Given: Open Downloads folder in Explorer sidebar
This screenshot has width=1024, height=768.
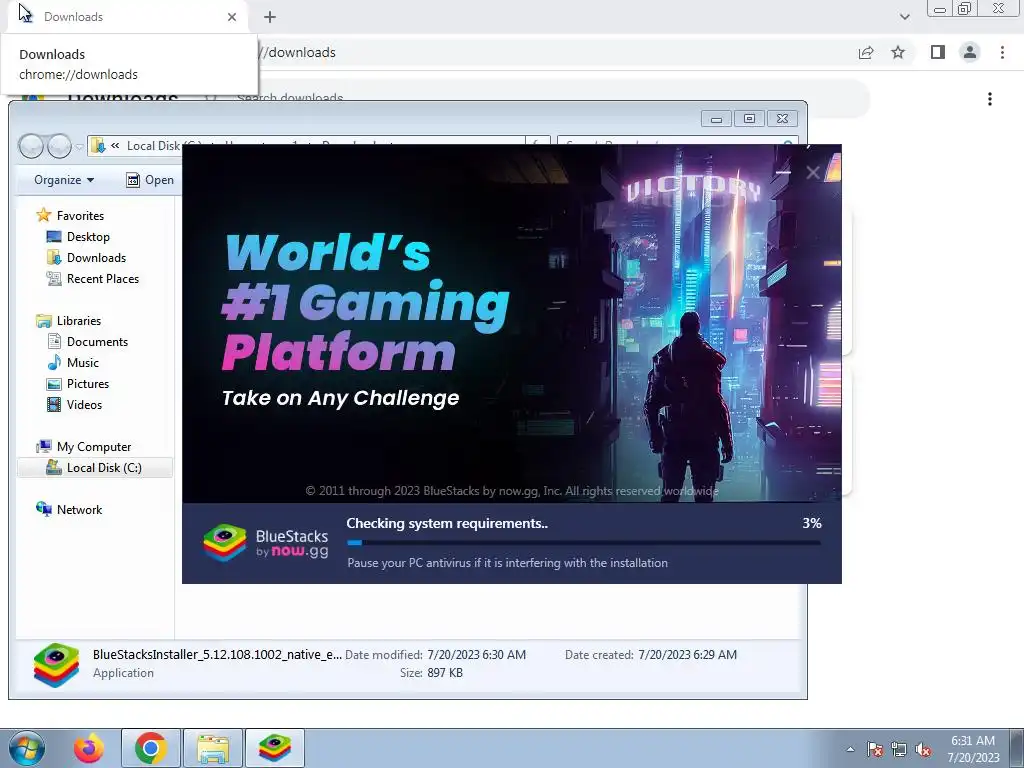Looking at the screenshot, I should pyautogui.click(x=96, y=257).
